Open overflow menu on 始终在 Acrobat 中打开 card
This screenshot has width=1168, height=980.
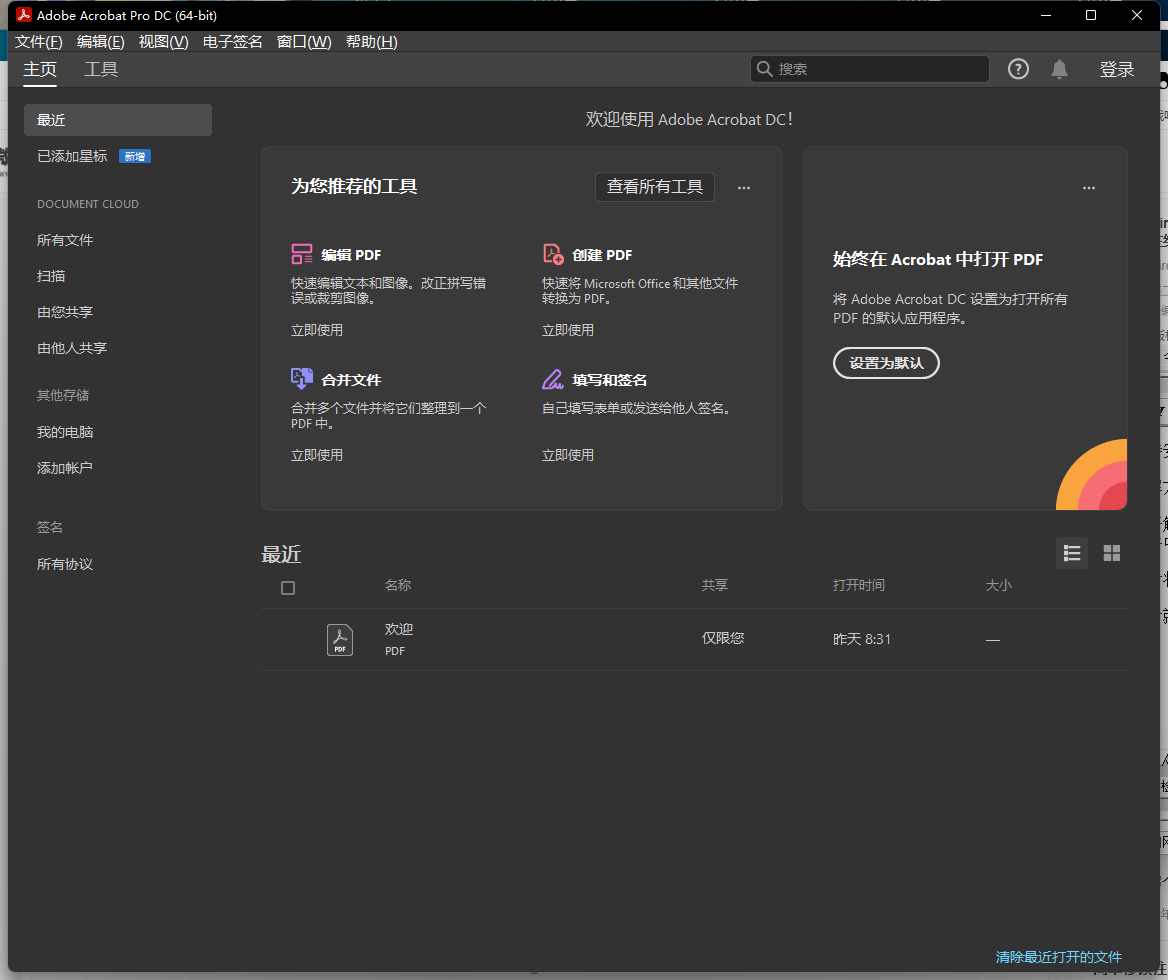click(1089, 187)
